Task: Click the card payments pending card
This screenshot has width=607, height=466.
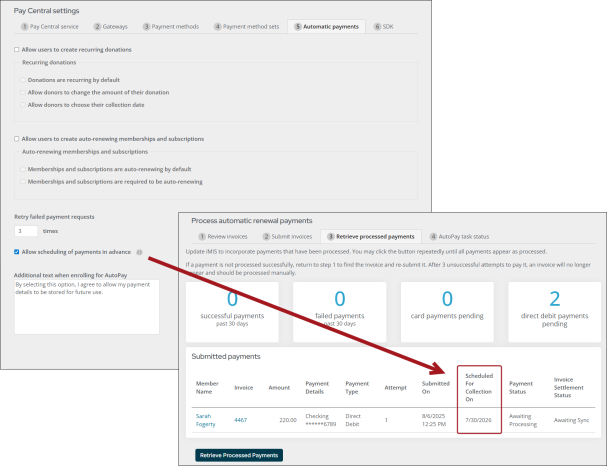Action: coord(447,312)
